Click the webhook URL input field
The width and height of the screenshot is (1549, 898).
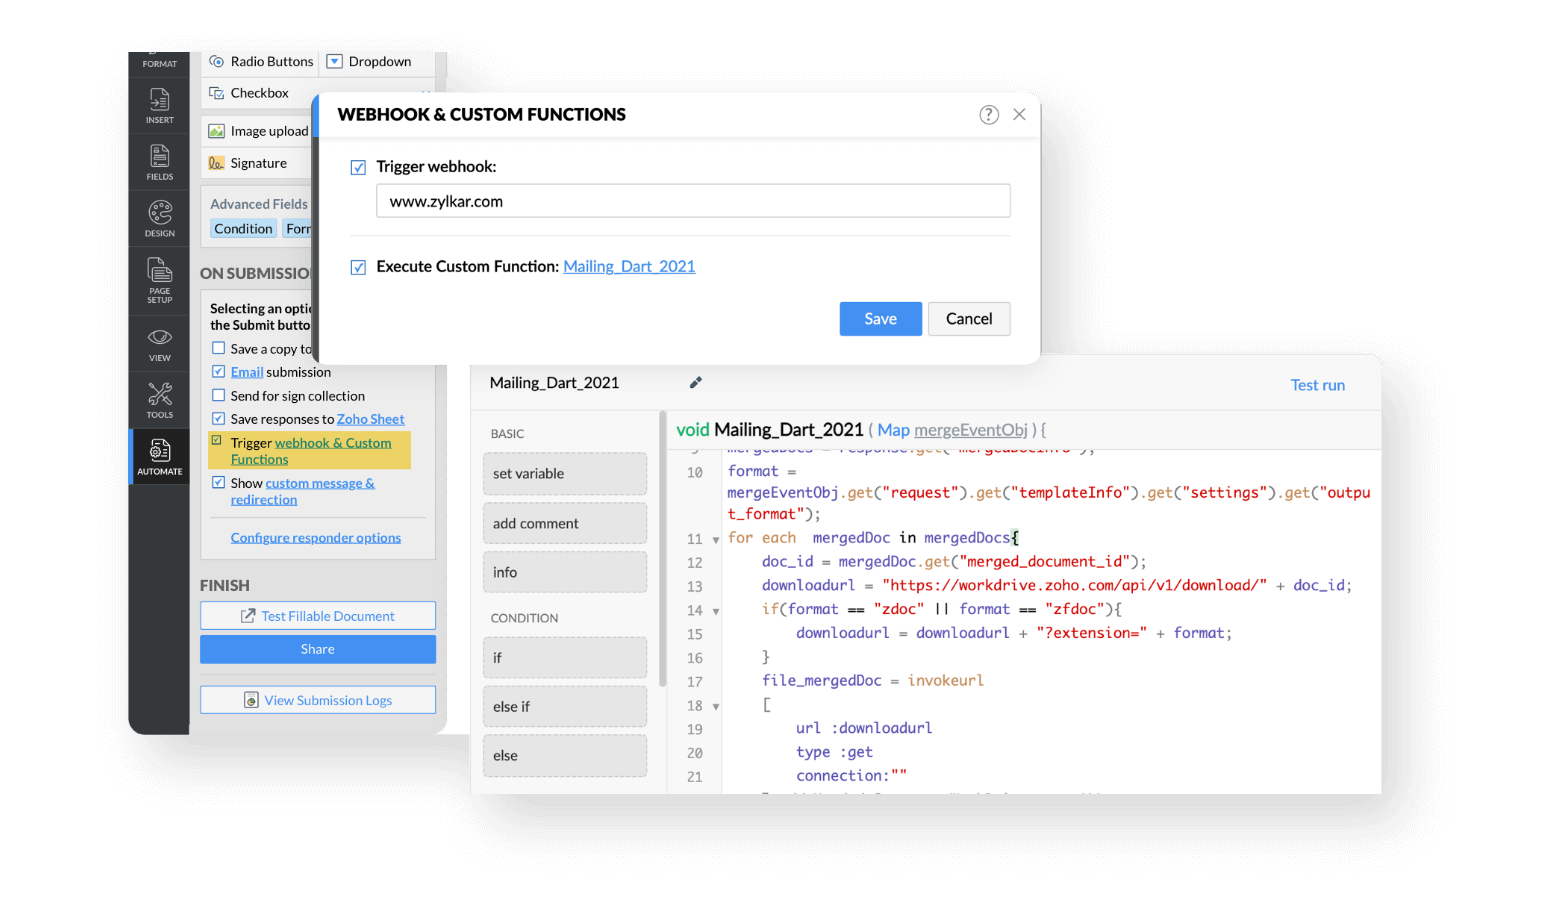click(693, 201)
